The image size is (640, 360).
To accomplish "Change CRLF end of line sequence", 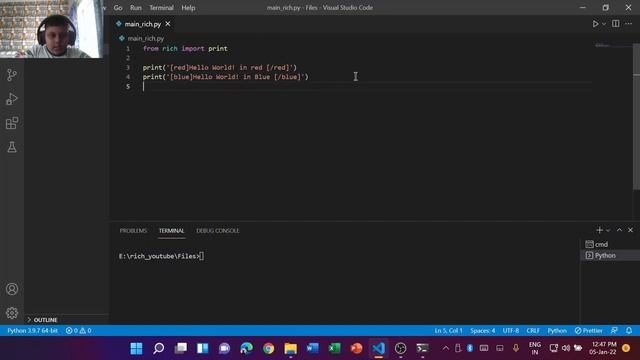I will [533, 331].
